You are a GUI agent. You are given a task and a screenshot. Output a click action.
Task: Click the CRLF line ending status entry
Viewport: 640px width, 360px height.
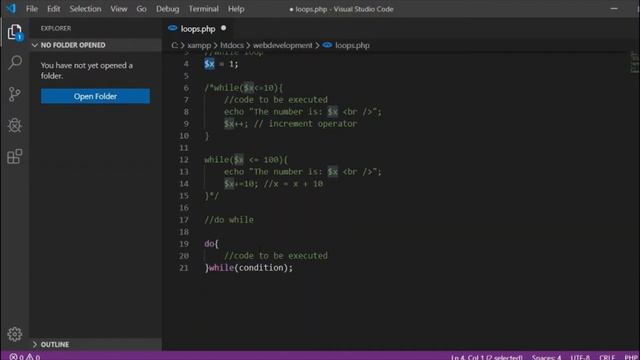point(607,357)
